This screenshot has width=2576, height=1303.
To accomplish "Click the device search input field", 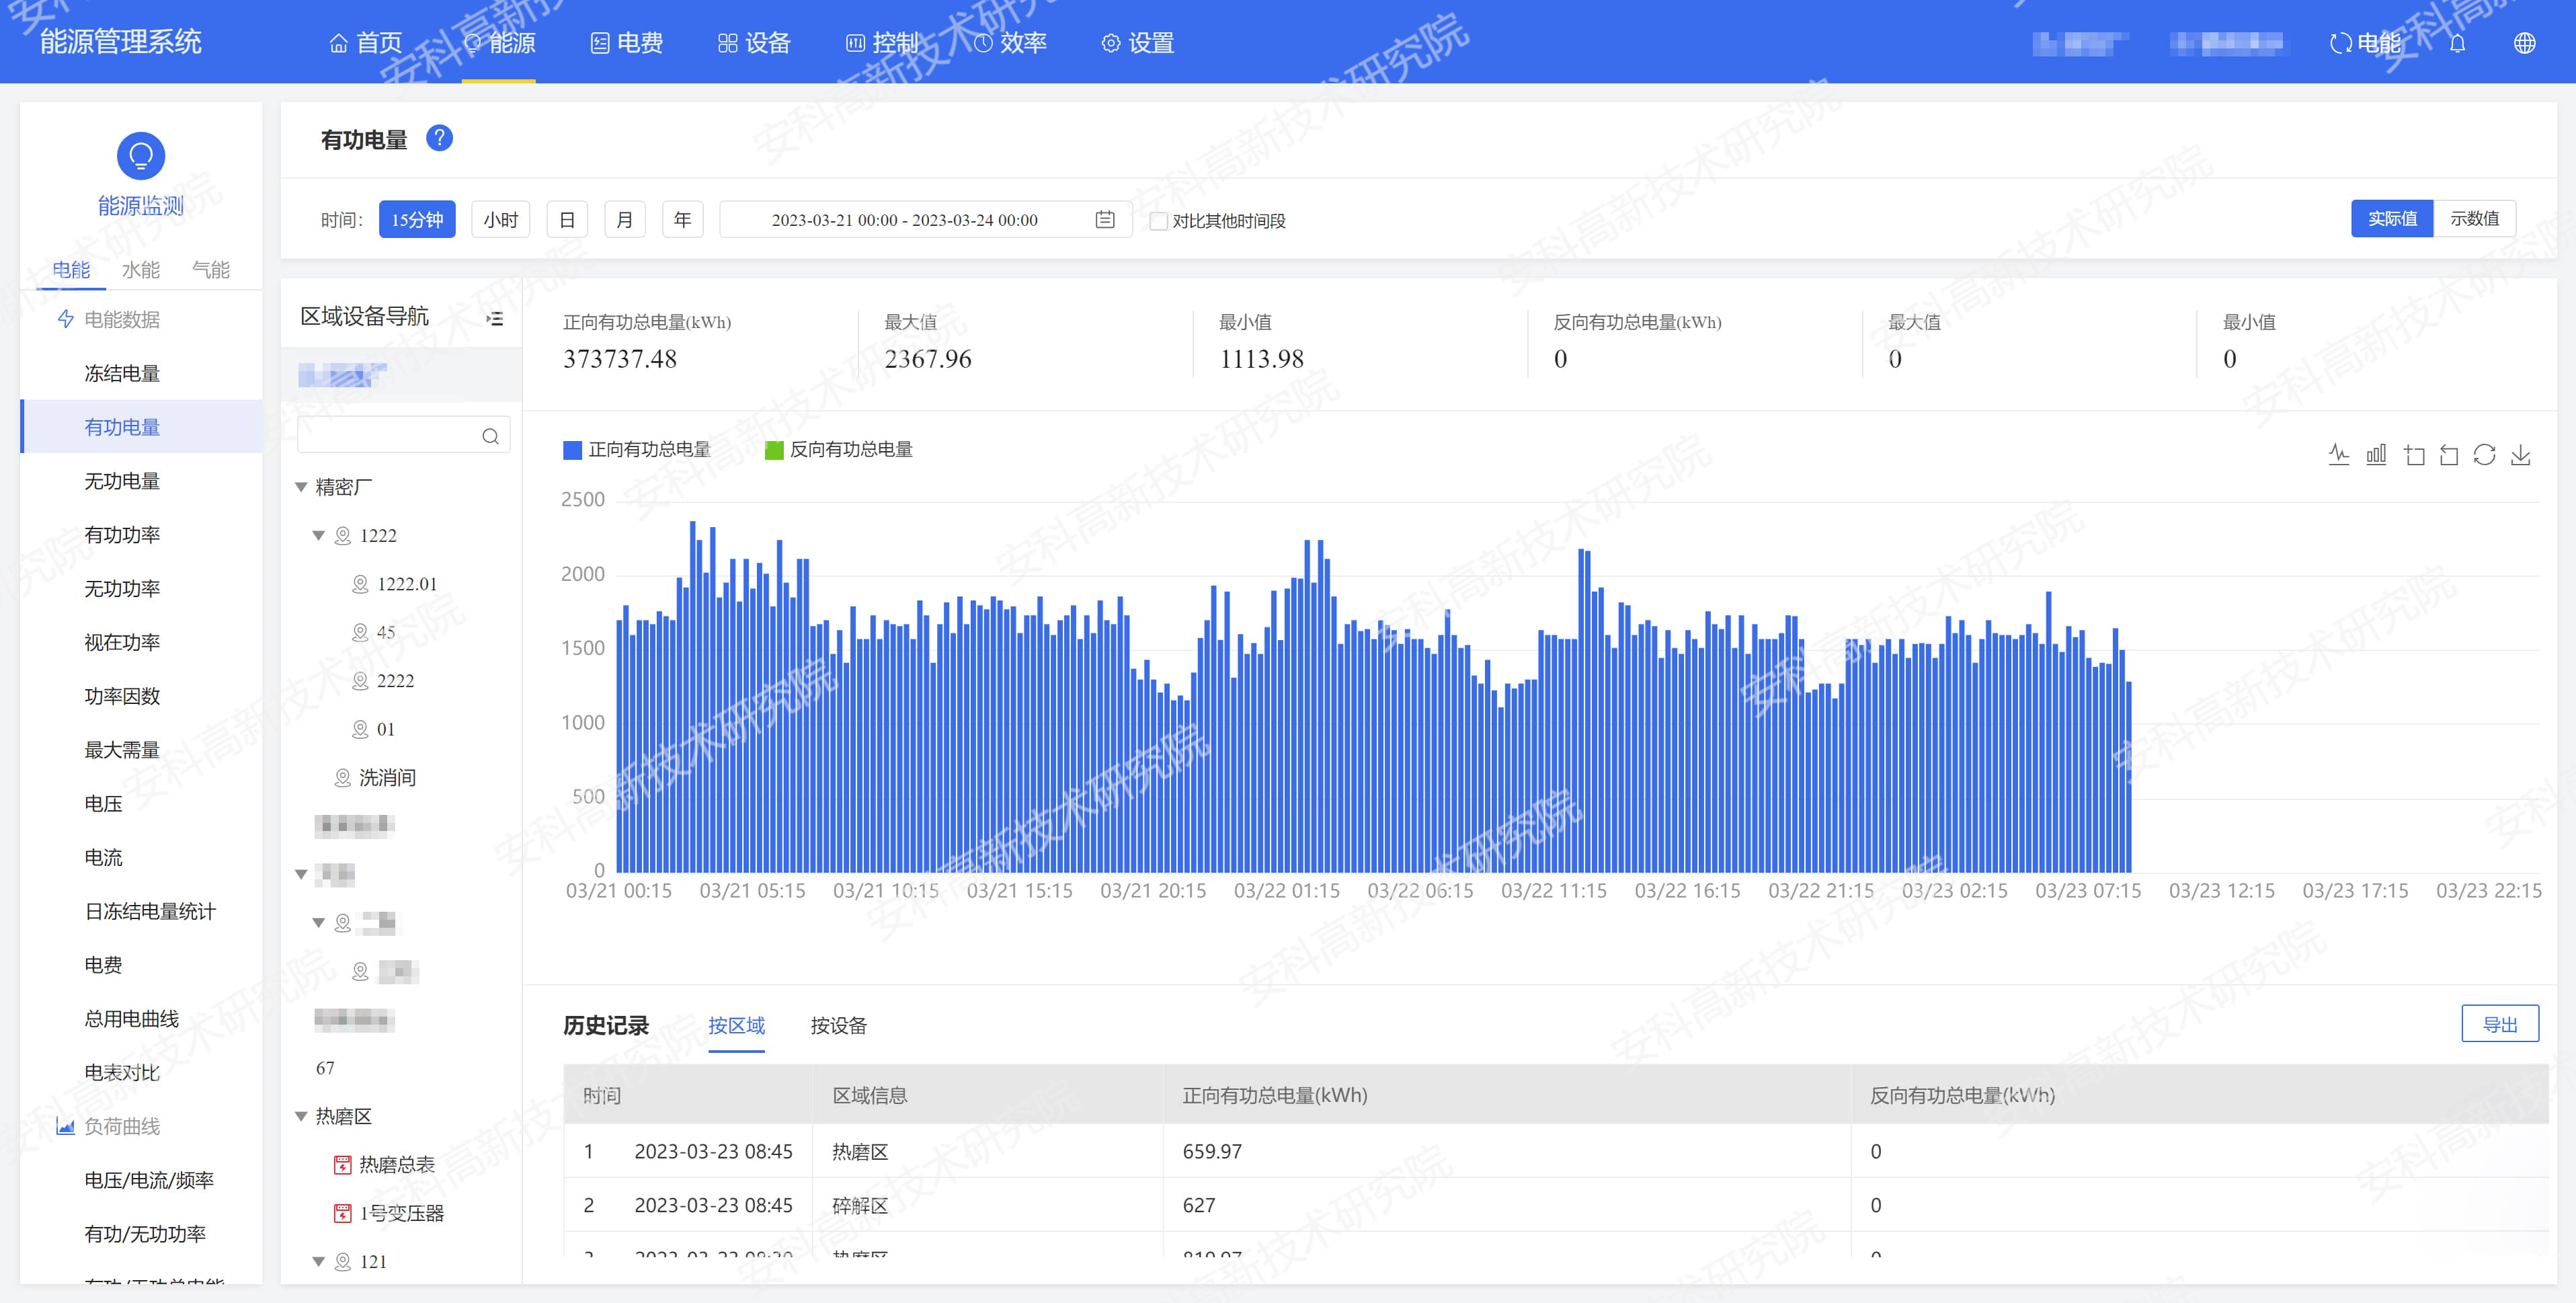I will coord(404,436).
